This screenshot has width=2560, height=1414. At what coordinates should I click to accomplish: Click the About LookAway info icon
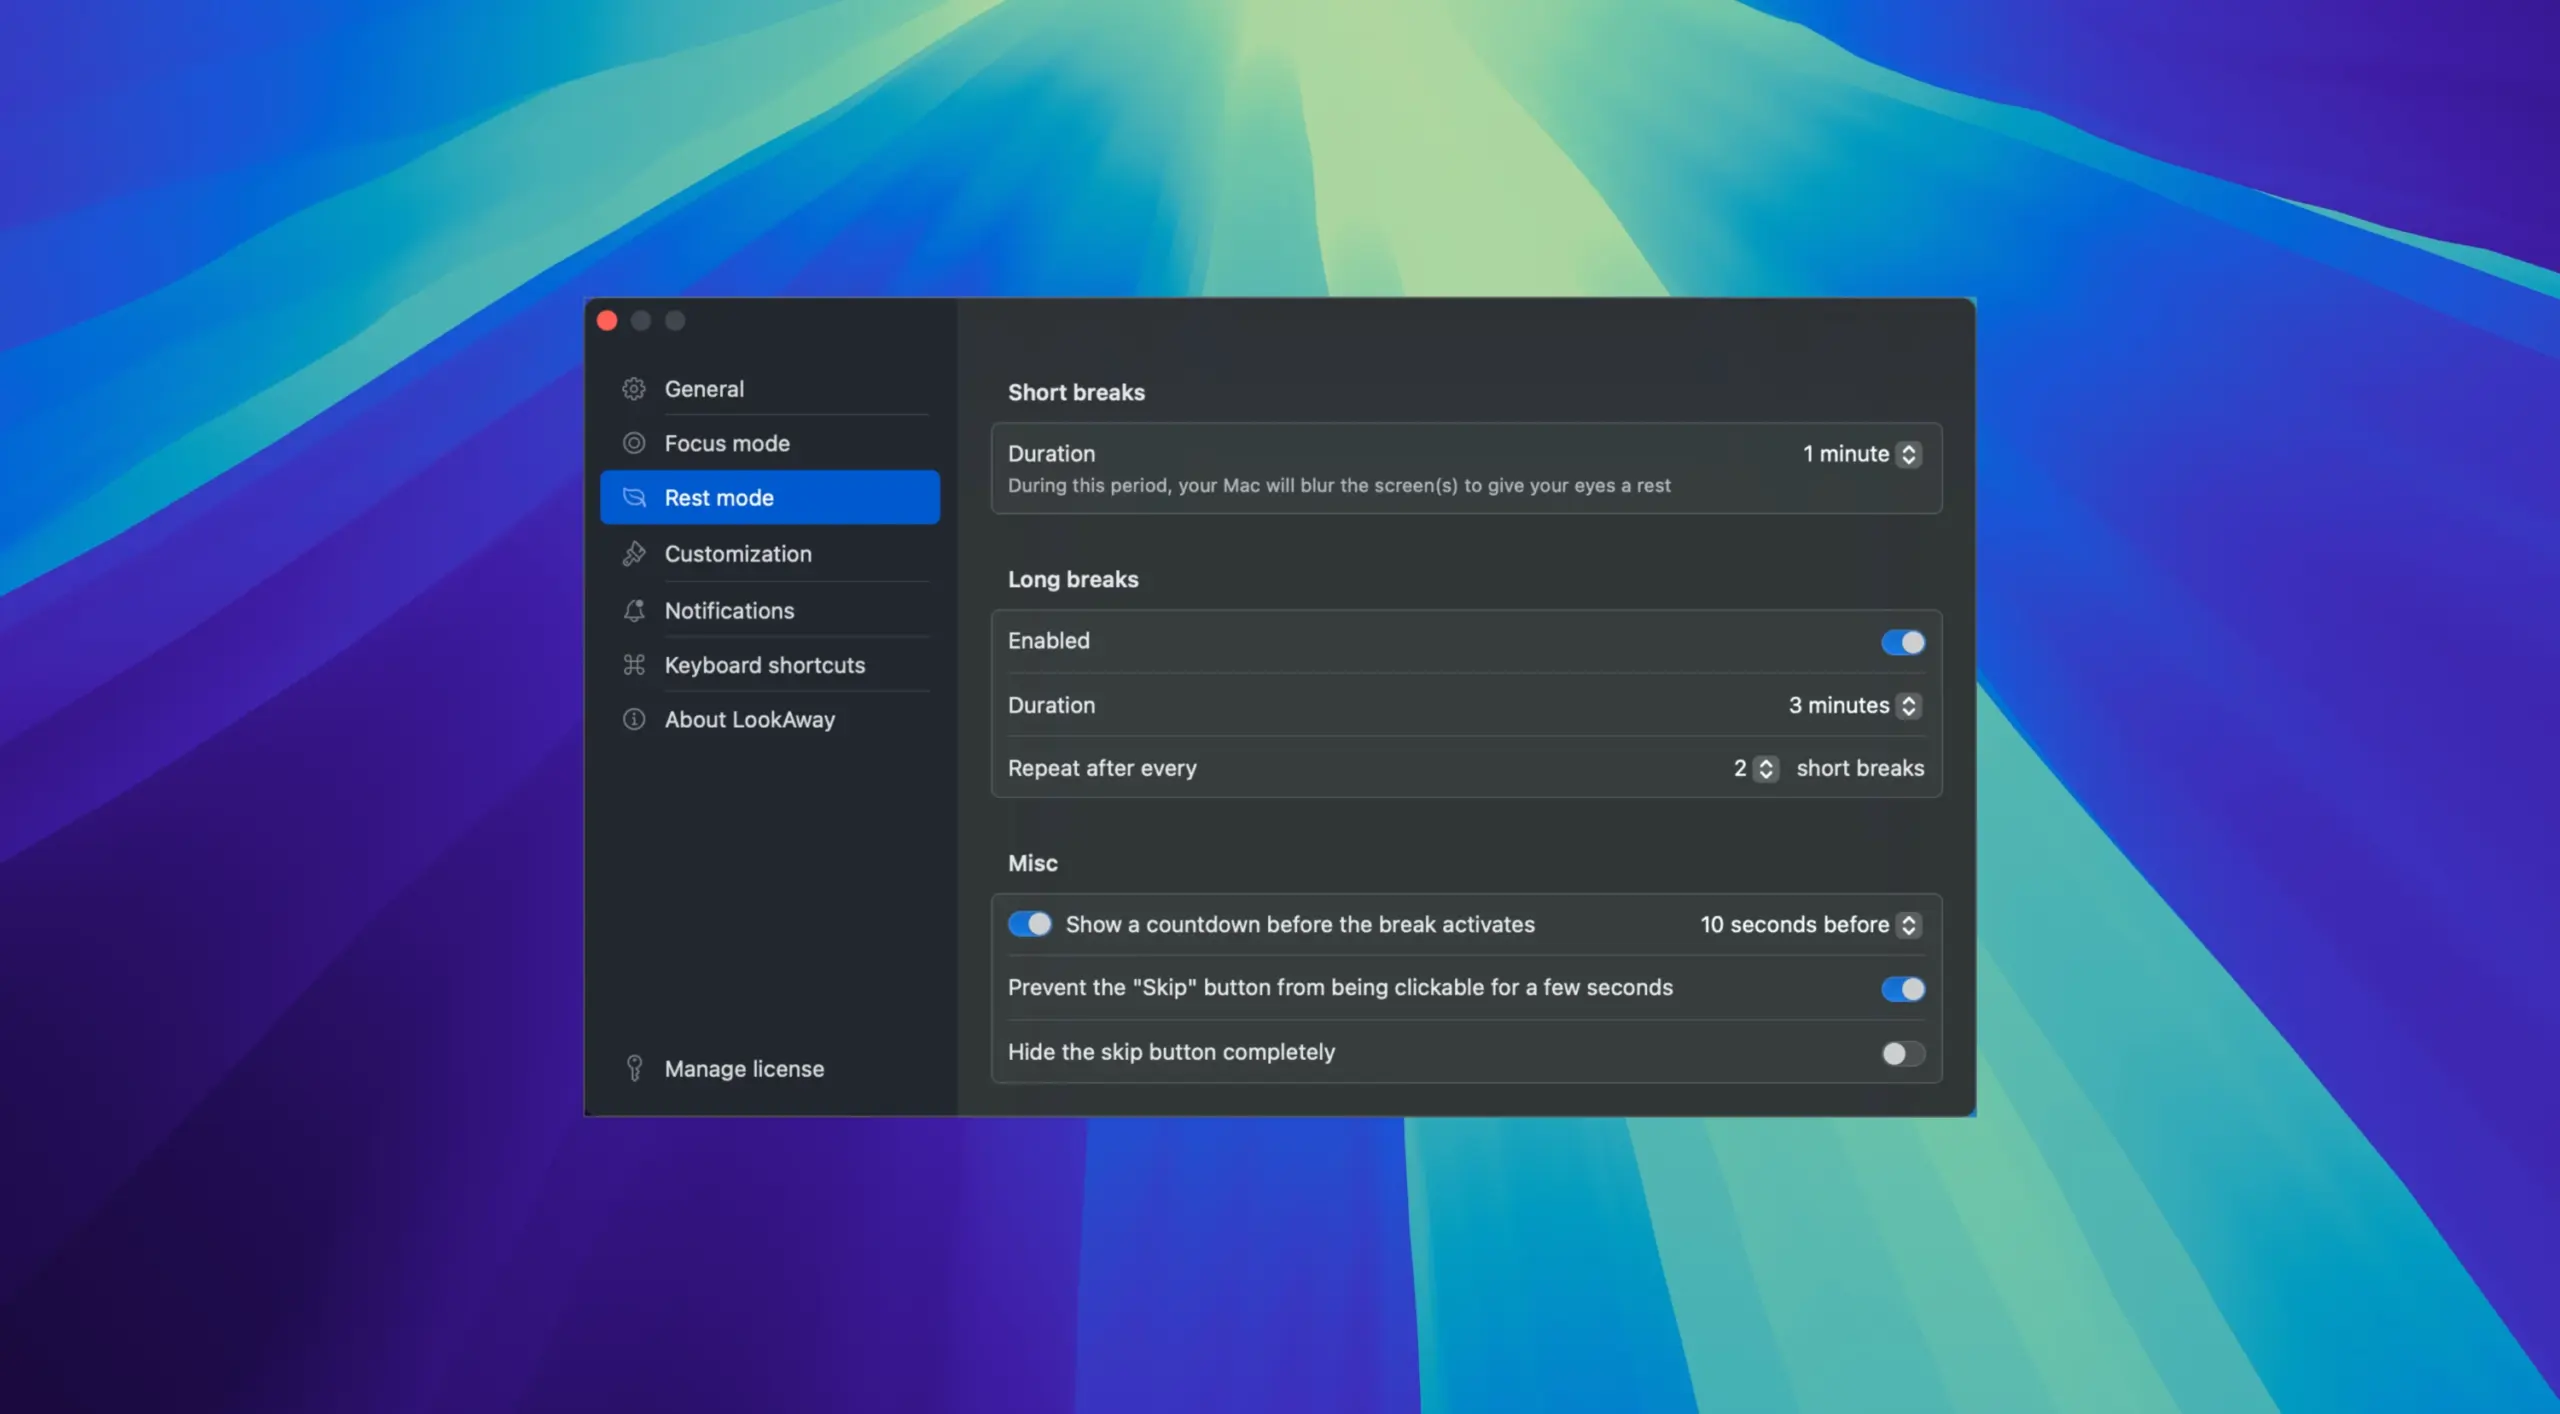tap(634, 719)
